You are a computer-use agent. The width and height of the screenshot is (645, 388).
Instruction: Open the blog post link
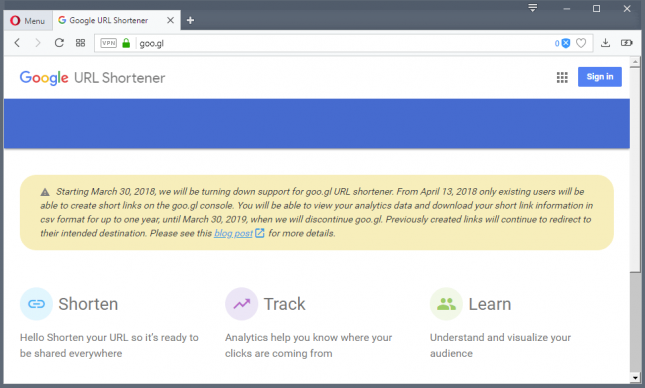233,233
